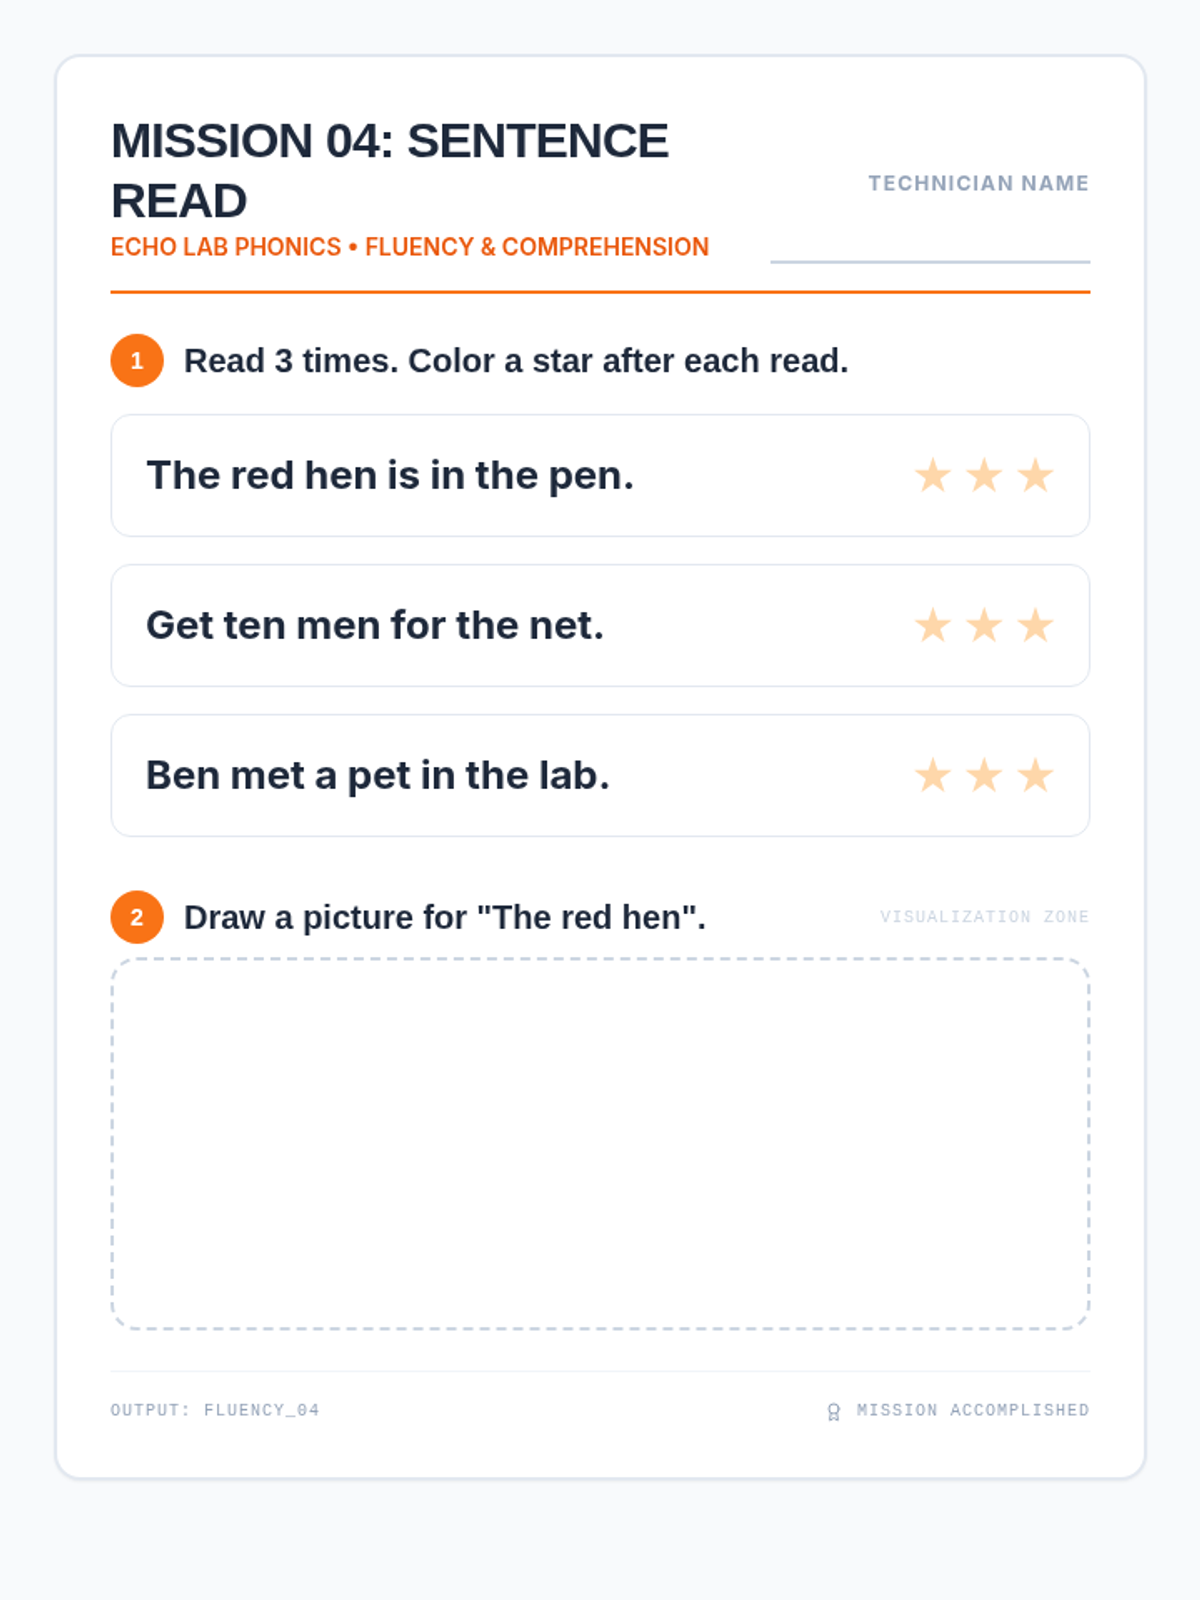1200x1600 pixels.
Task: Click the mission accomplished badge icon
Action: click(x=834, y=1411)
